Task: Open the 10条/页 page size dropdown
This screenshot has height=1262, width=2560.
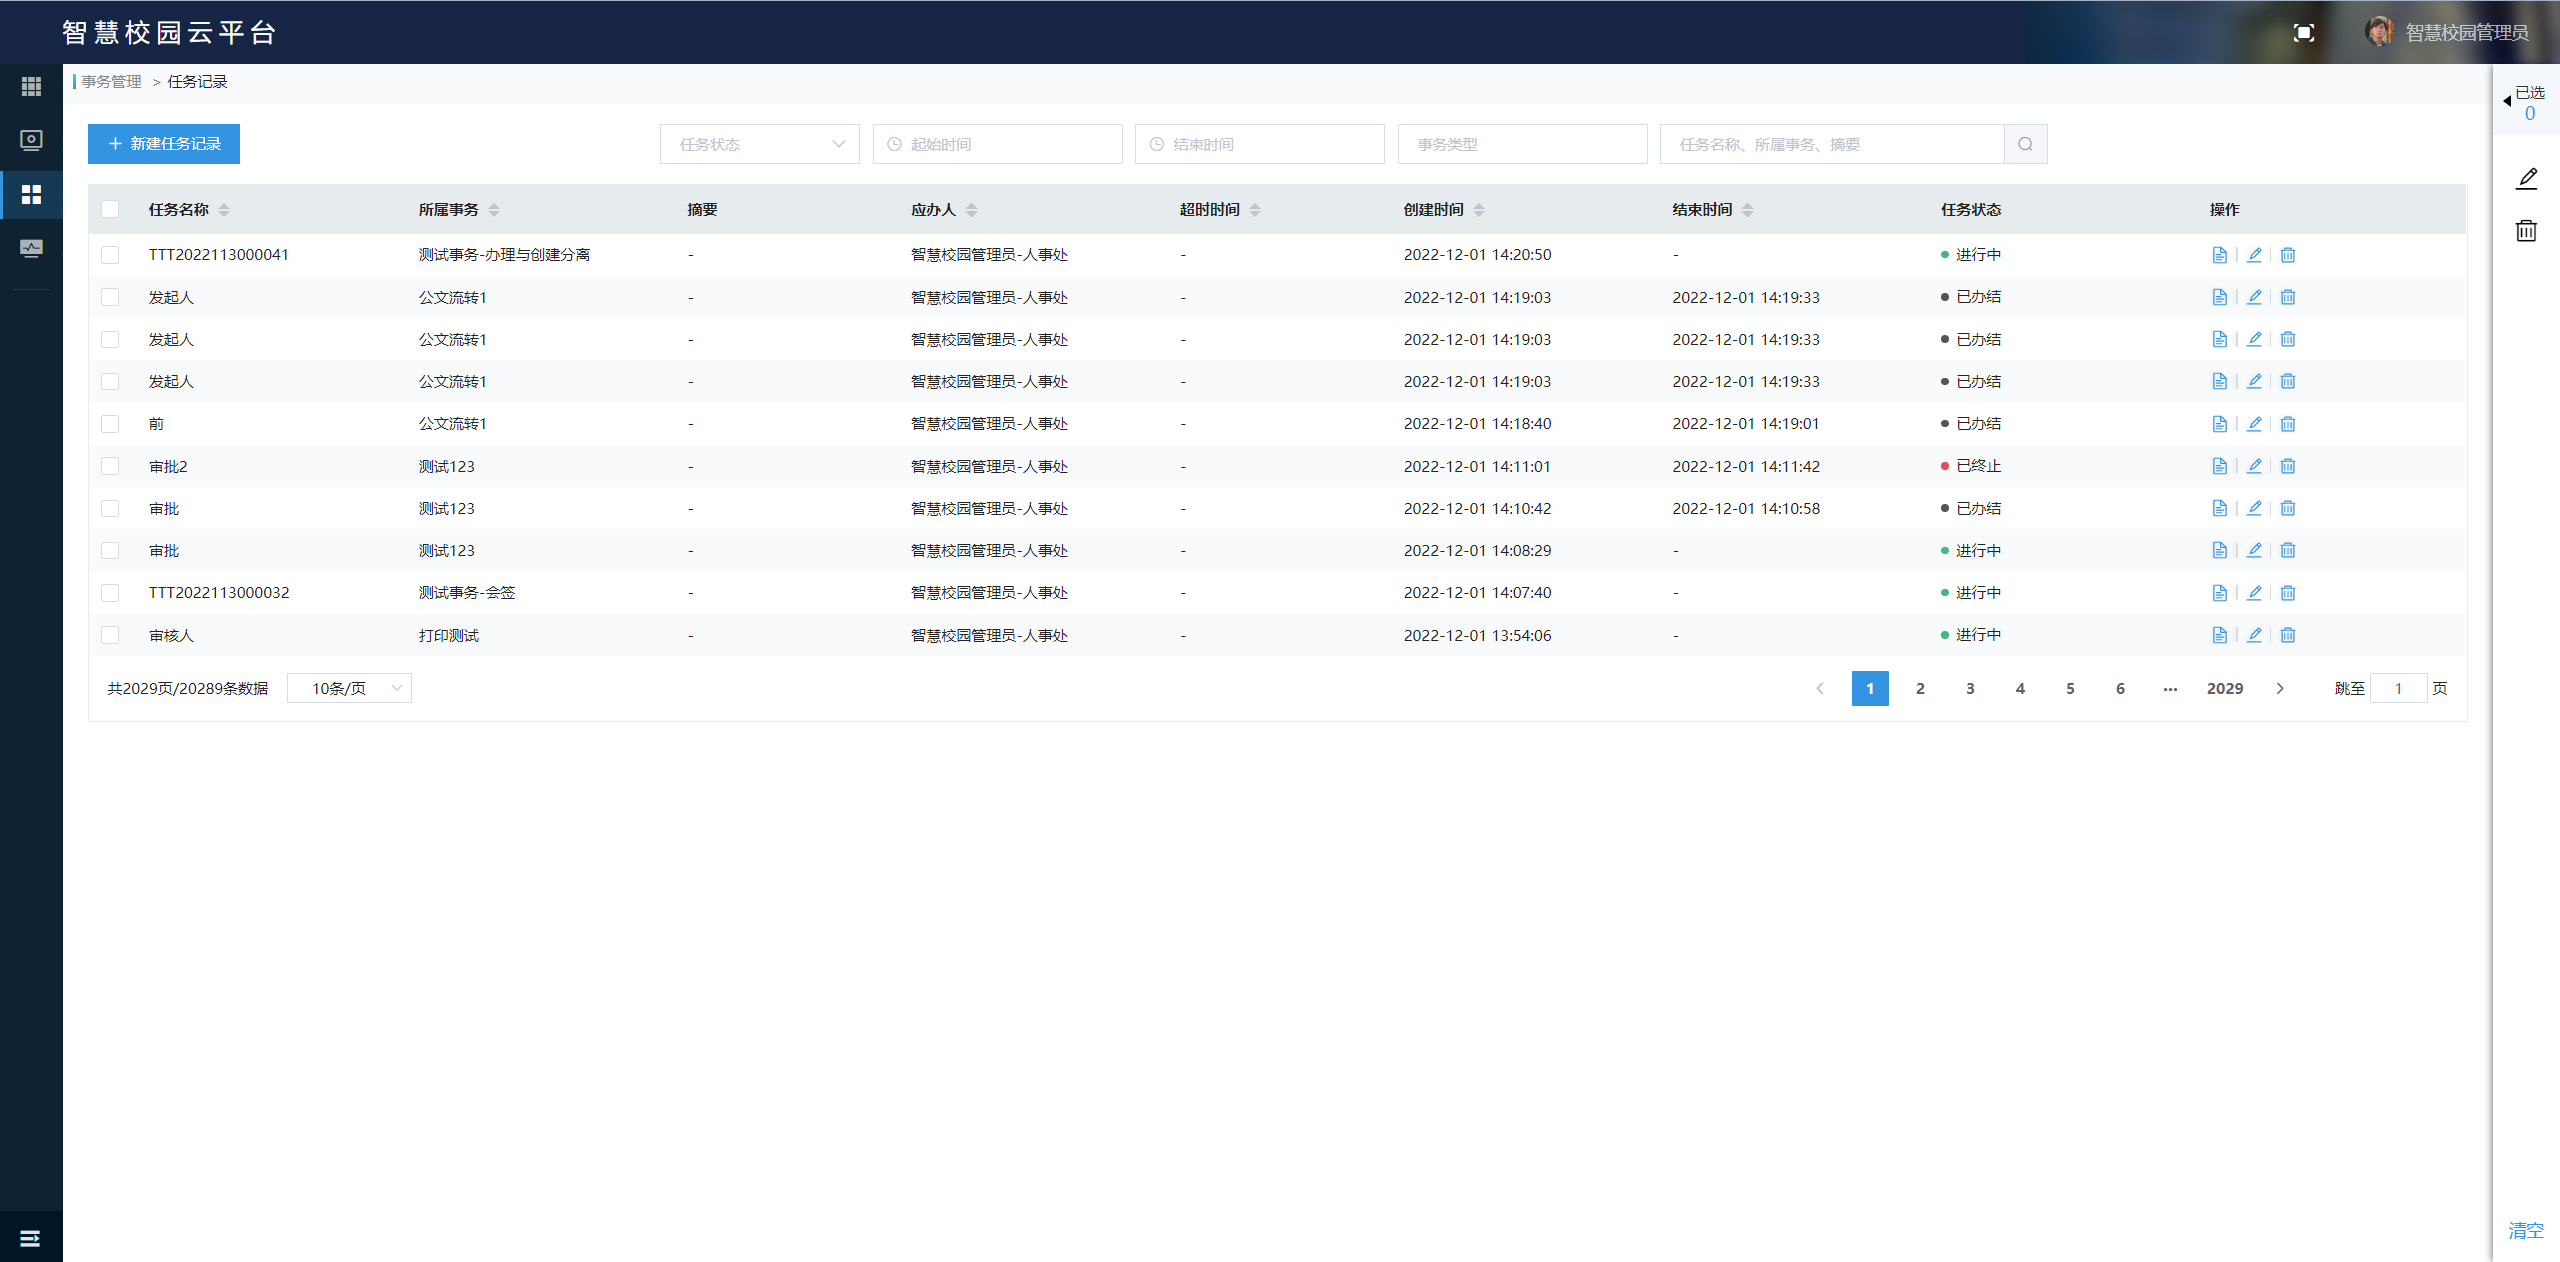Action: 349,688
